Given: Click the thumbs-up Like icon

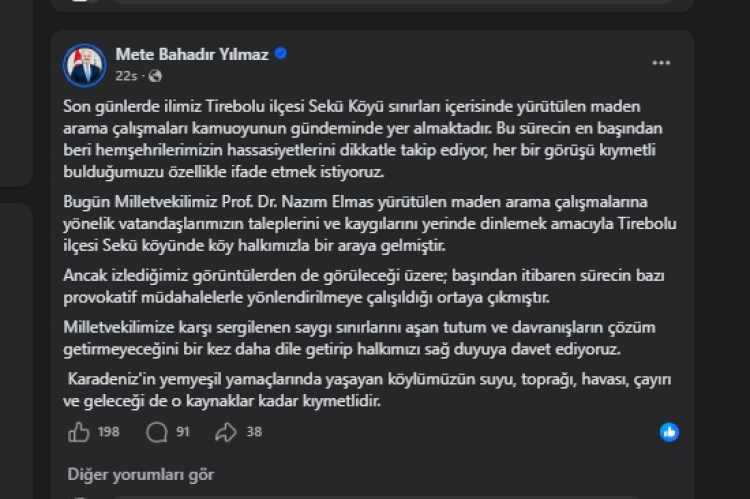Looking at the screenshot, I should 78,432.
